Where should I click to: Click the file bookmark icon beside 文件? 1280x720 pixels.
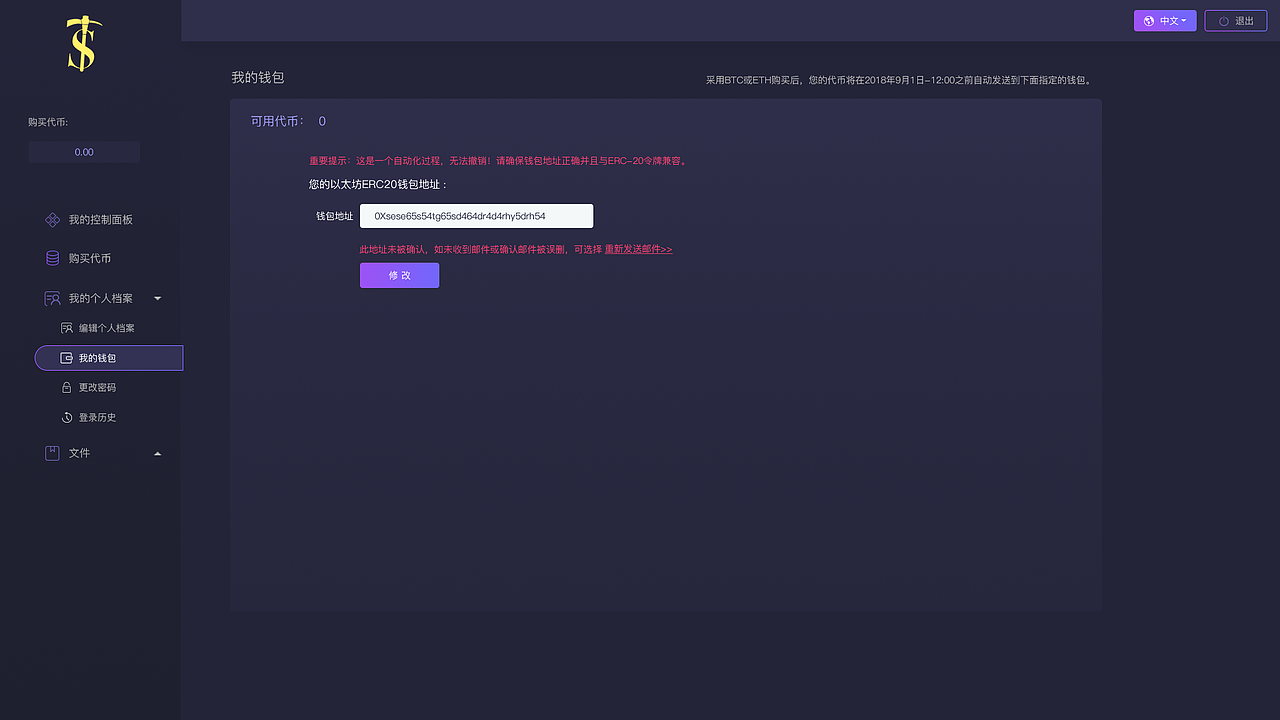click(x=53, y=453)
